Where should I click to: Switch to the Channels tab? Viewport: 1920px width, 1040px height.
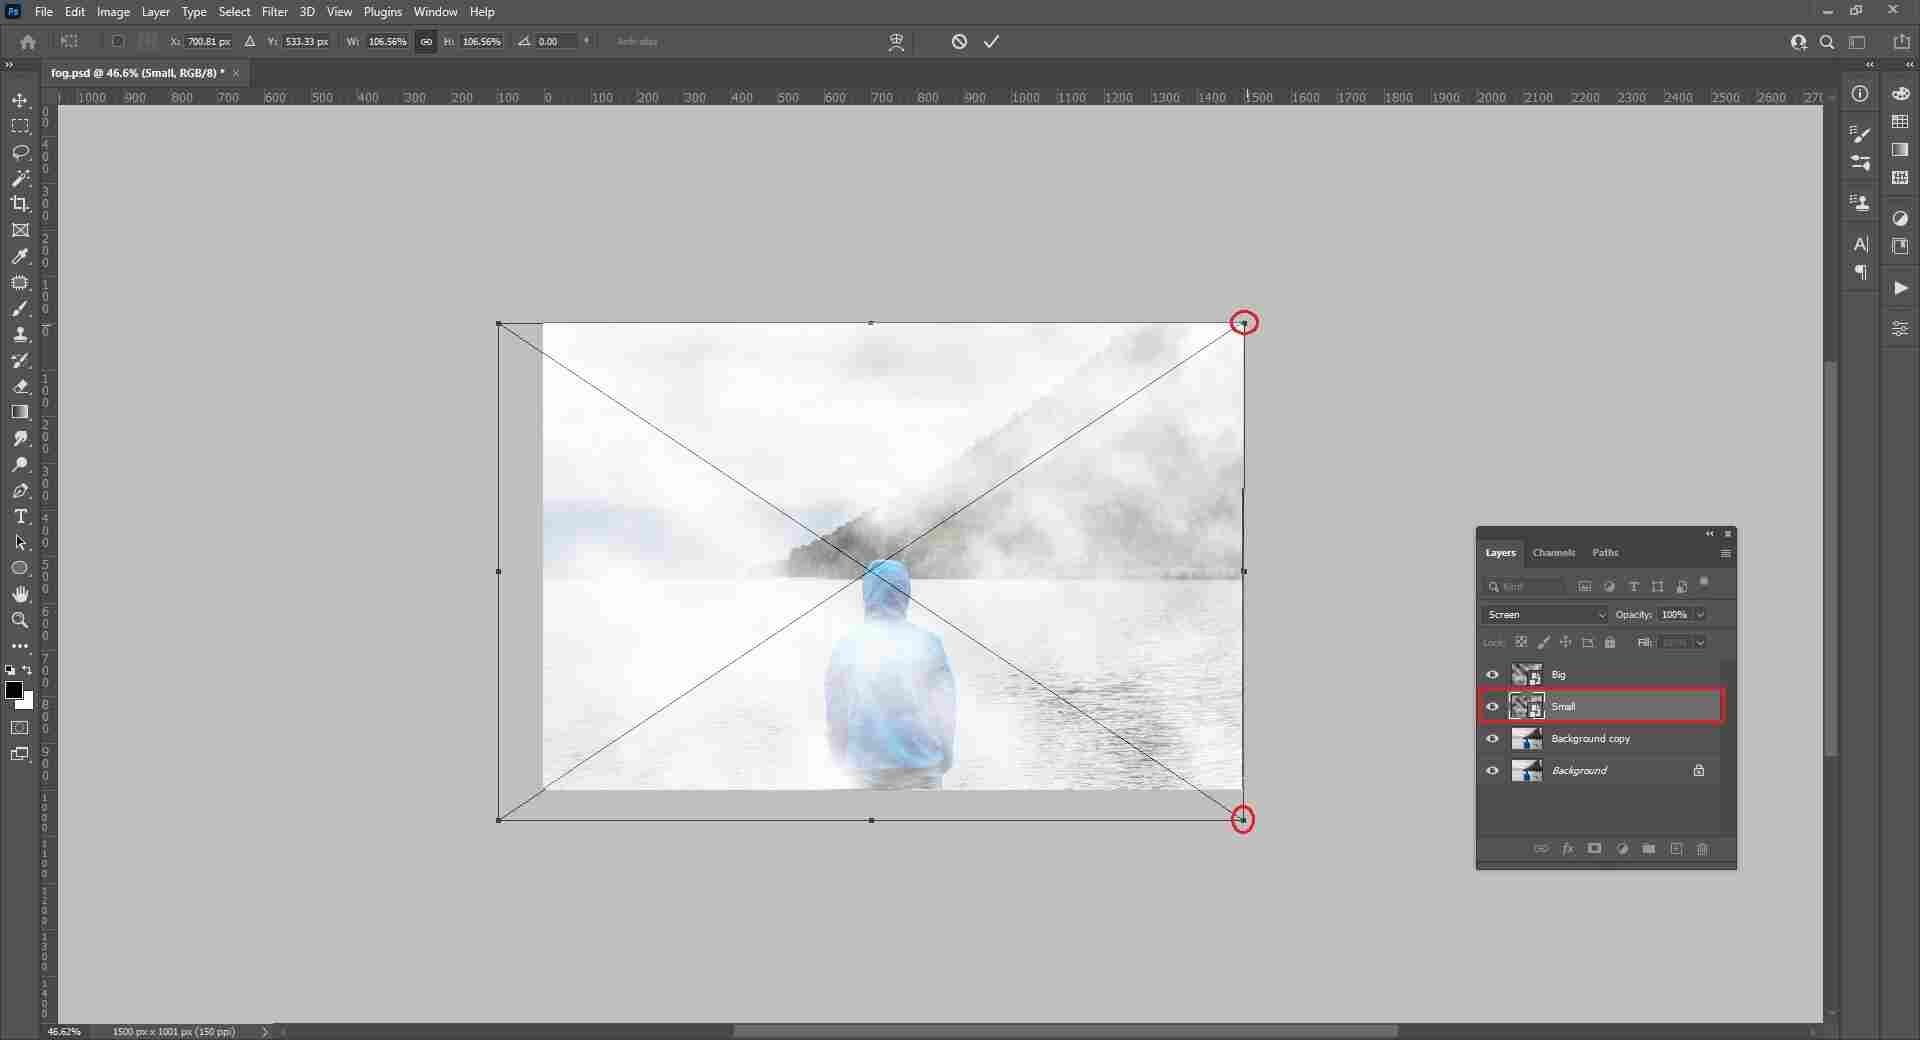[x=1554, y=552]
